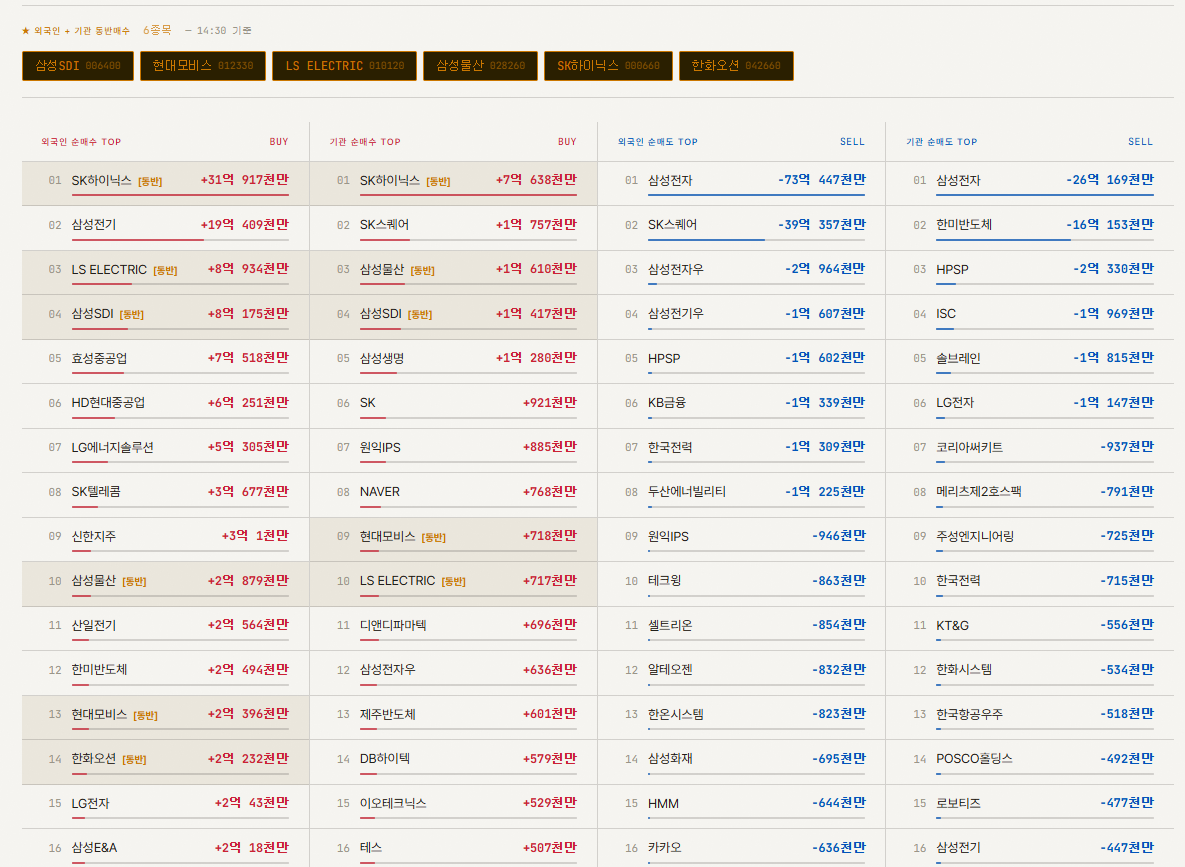This screenshot has width=1185, height=867.
Task: Click LG전자 row with -1억 147천만
Action: point(1030,407)
